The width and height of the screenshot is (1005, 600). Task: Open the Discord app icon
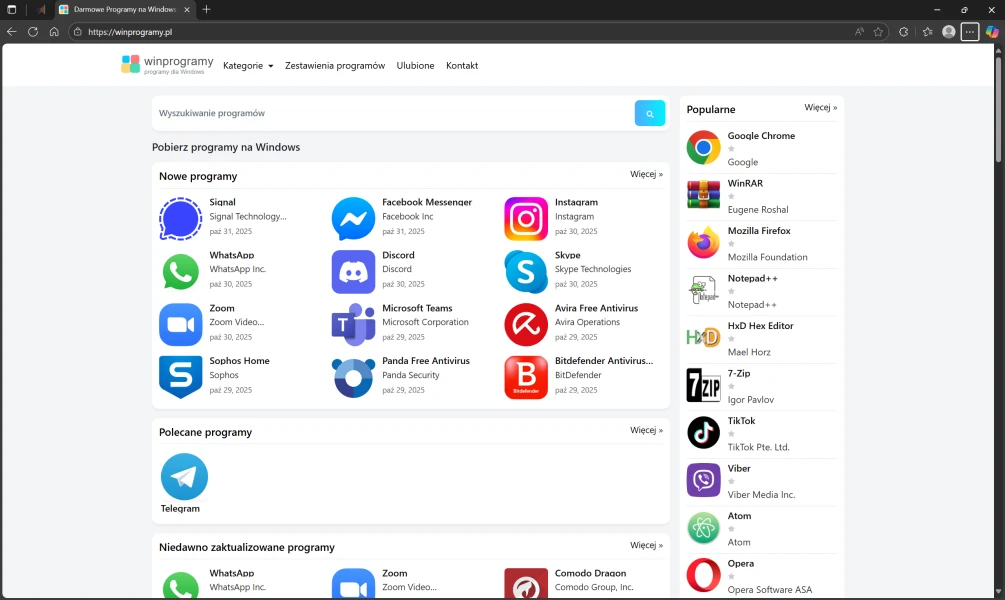(x=353, y=271)
